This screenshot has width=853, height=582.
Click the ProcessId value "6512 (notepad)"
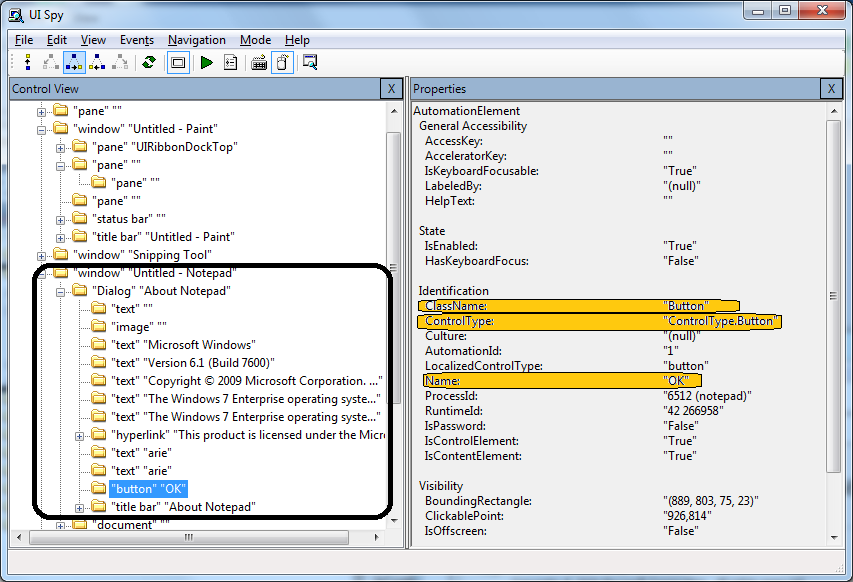pyautogui.click(x=707, y=395)
